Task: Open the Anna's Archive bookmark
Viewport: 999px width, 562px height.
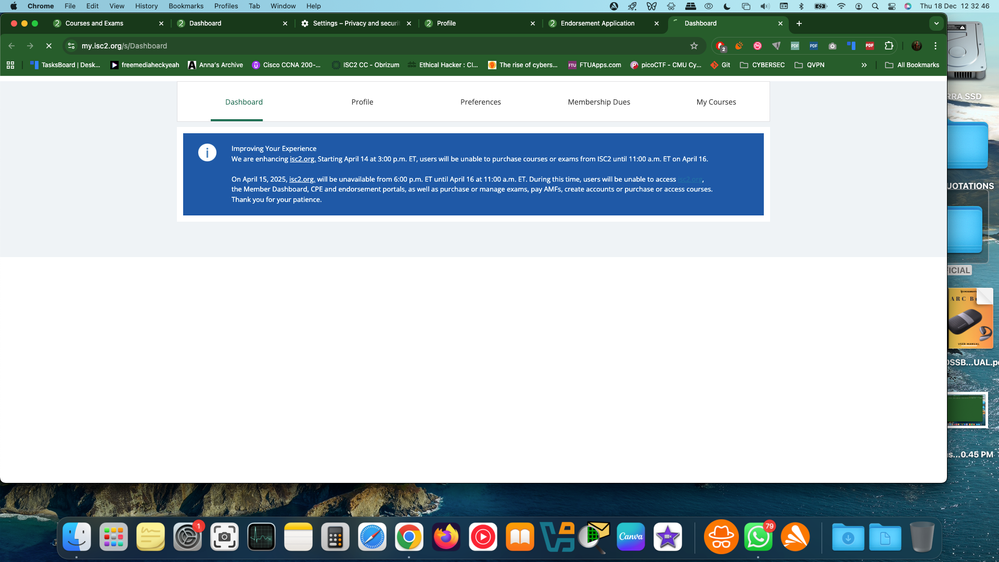Action: click(215, 65)
